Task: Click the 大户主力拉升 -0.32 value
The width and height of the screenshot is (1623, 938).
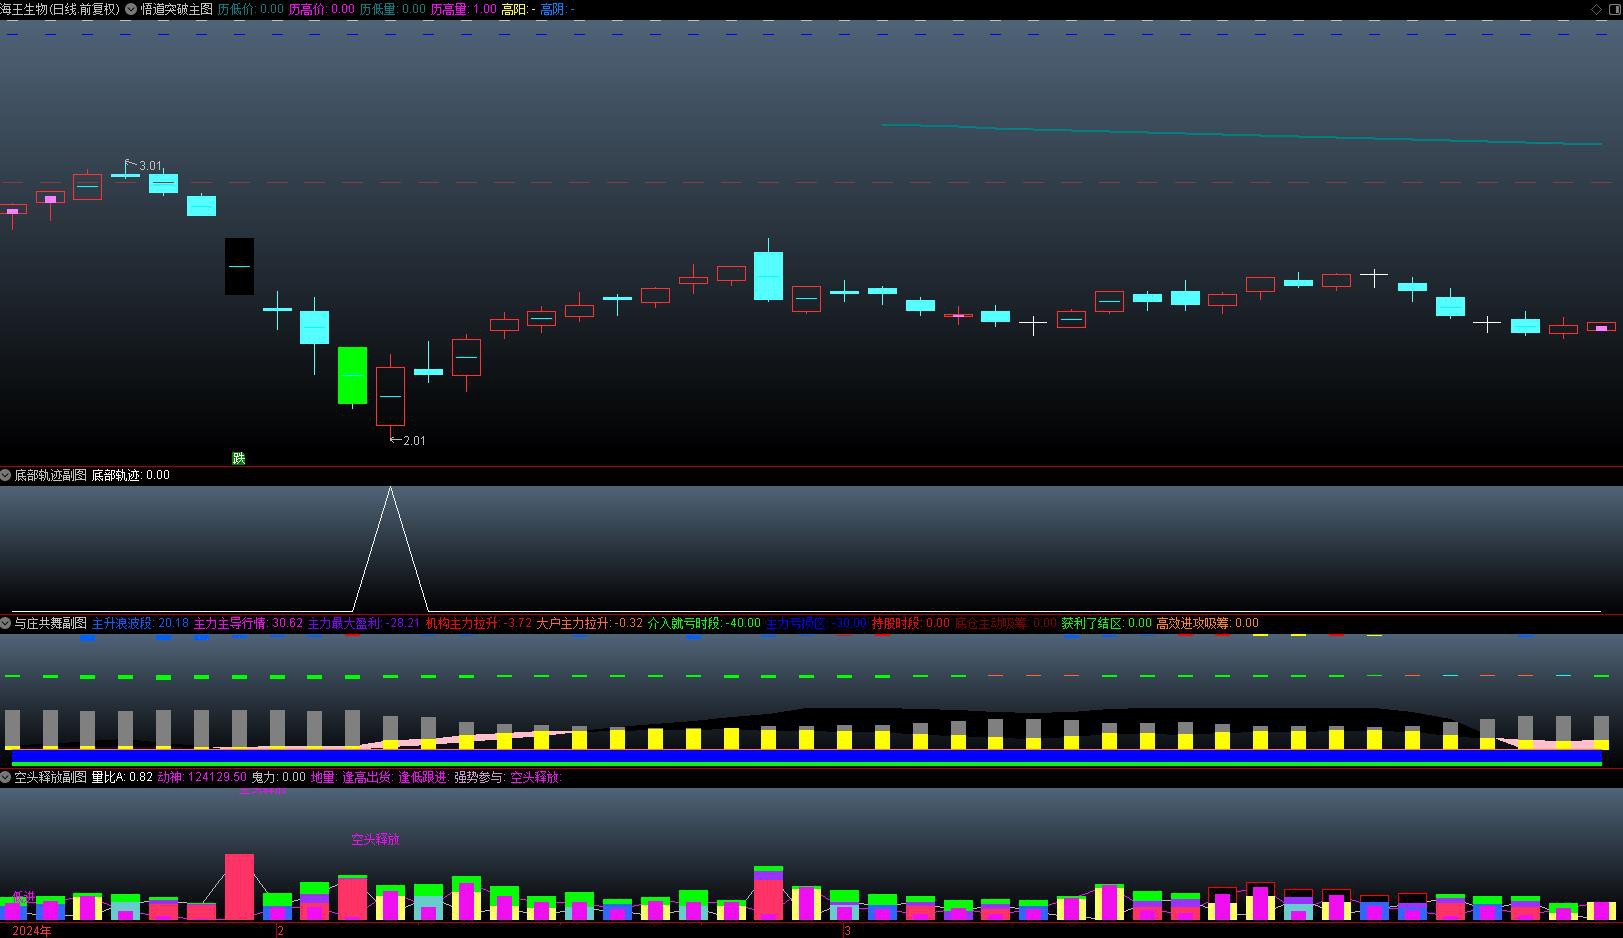Action: pos(590,623)
